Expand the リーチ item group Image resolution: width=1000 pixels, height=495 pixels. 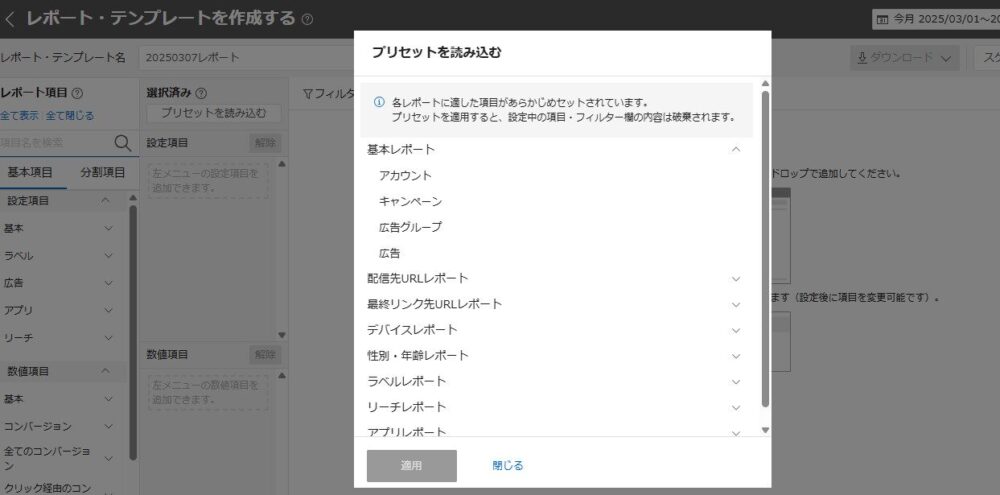pyautogui.click(x=108, y=337)
